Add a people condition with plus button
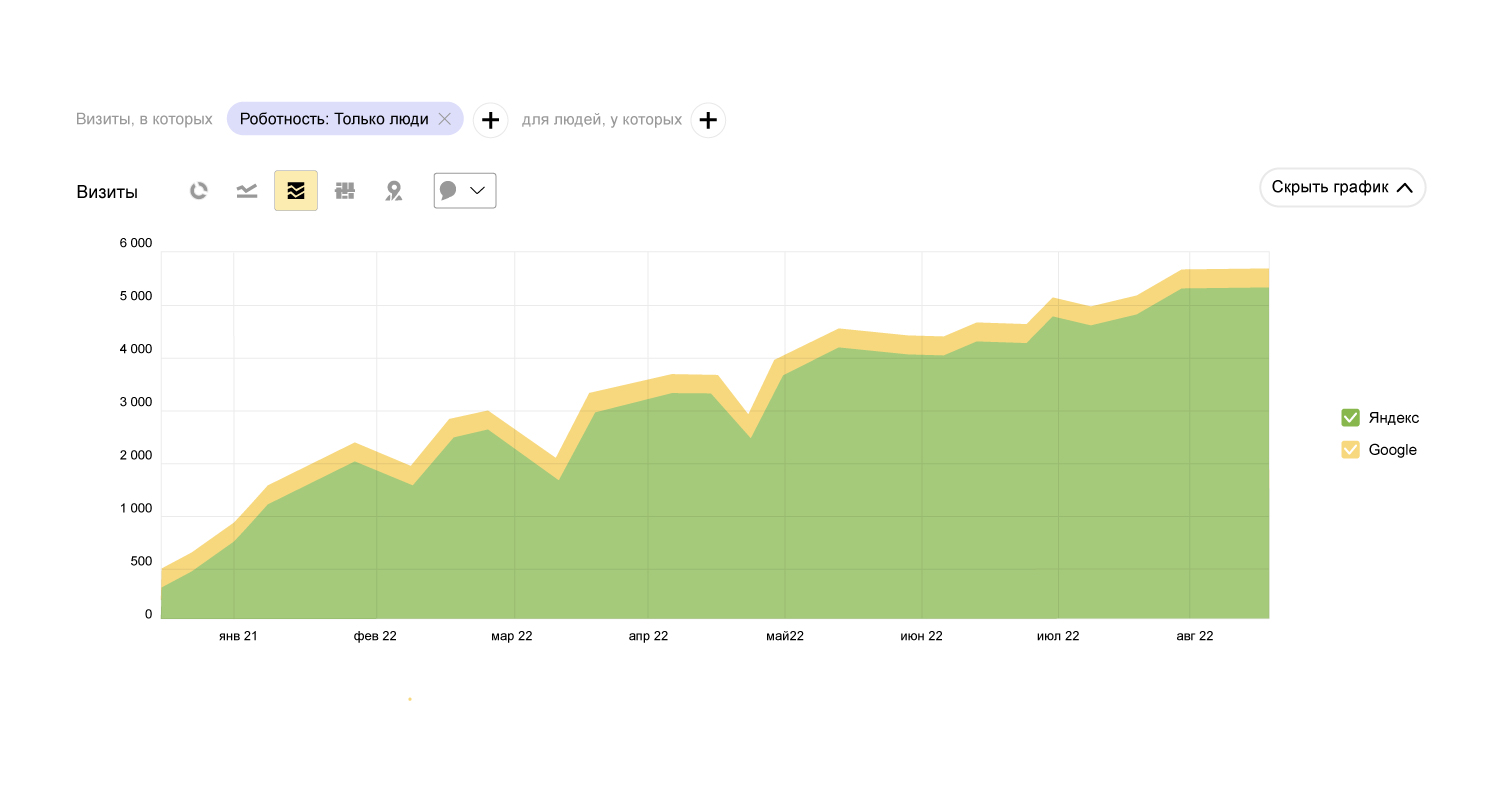 coord(708,120)
